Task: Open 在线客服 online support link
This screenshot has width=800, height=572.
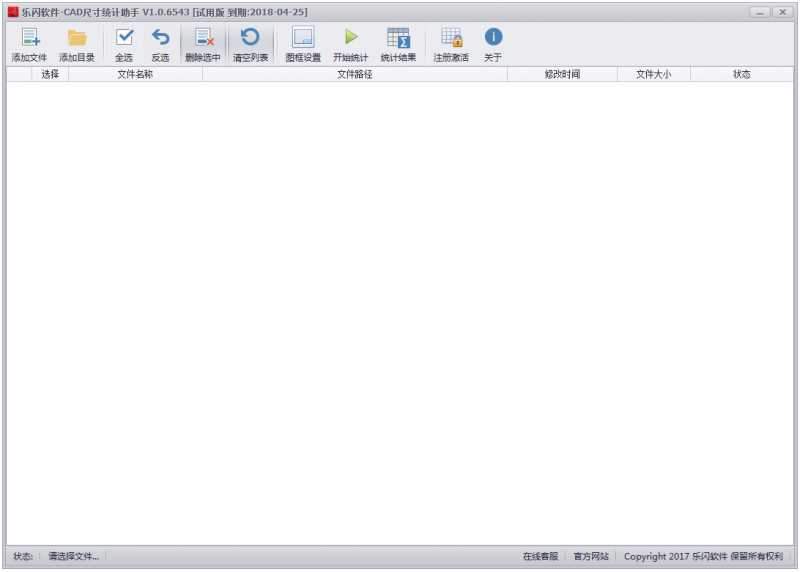Action: click(x=540, y=556)
